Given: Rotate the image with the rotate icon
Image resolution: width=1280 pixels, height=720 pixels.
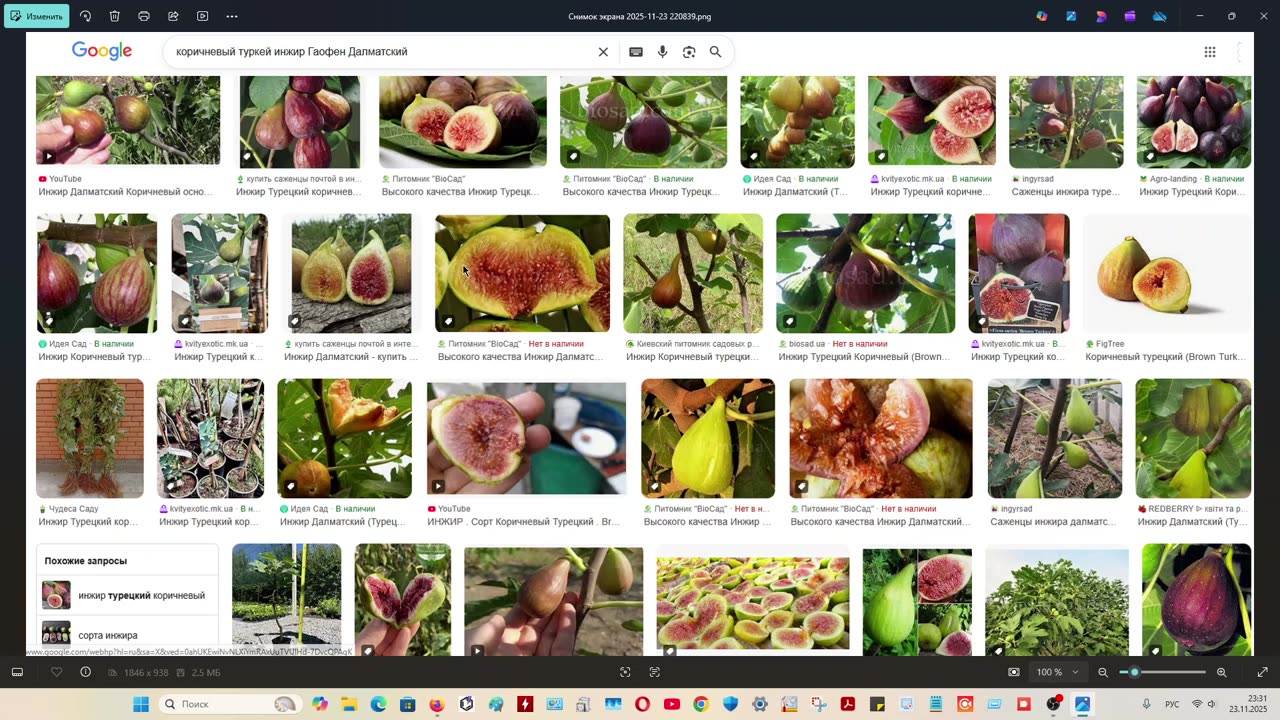Looking at the screenshot, I should (x=85, y=16).
